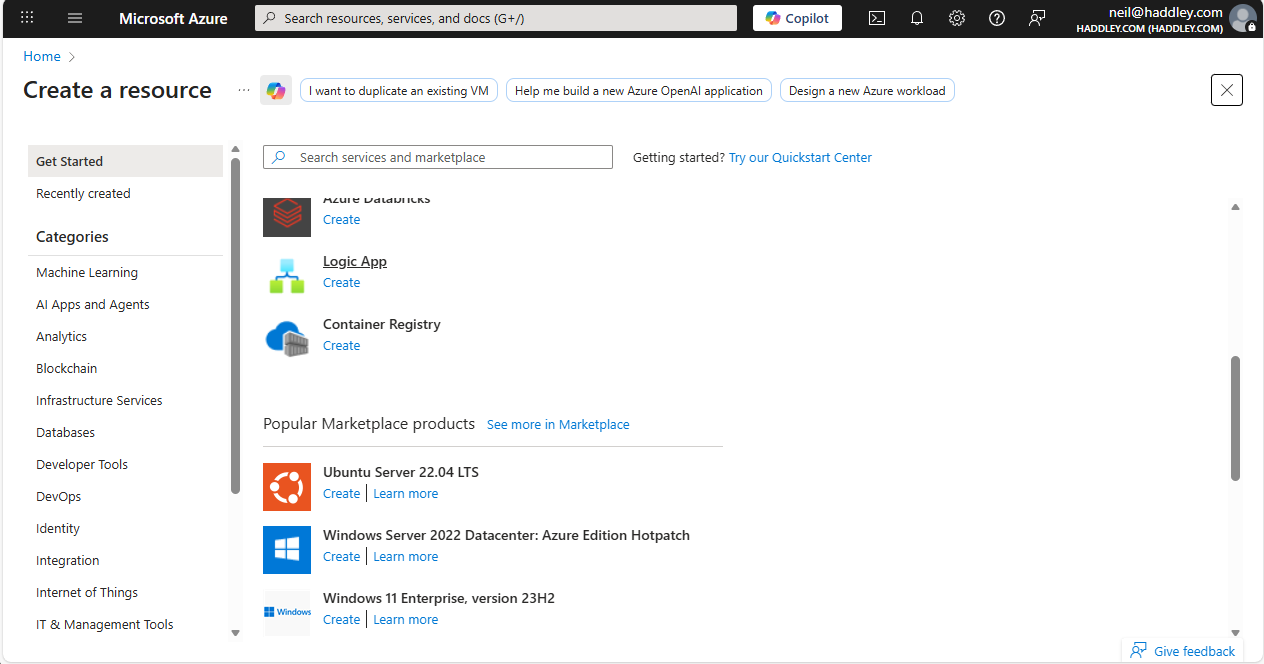1264x664 pixels.
Task: Click the Windows Server 2022 logo
Action: [x=287, y=550]
